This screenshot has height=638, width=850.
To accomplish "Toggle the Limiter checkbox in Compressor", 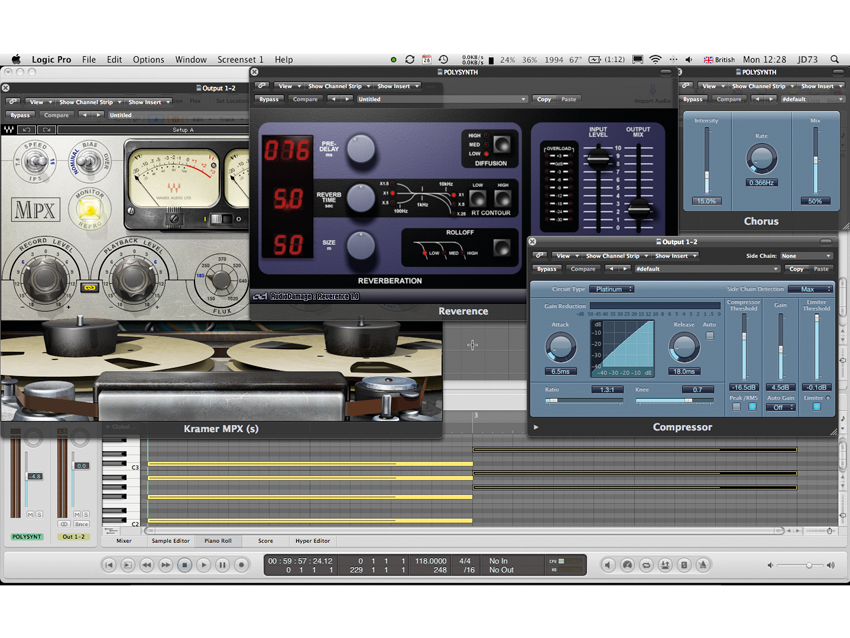I will click(816, 407).
